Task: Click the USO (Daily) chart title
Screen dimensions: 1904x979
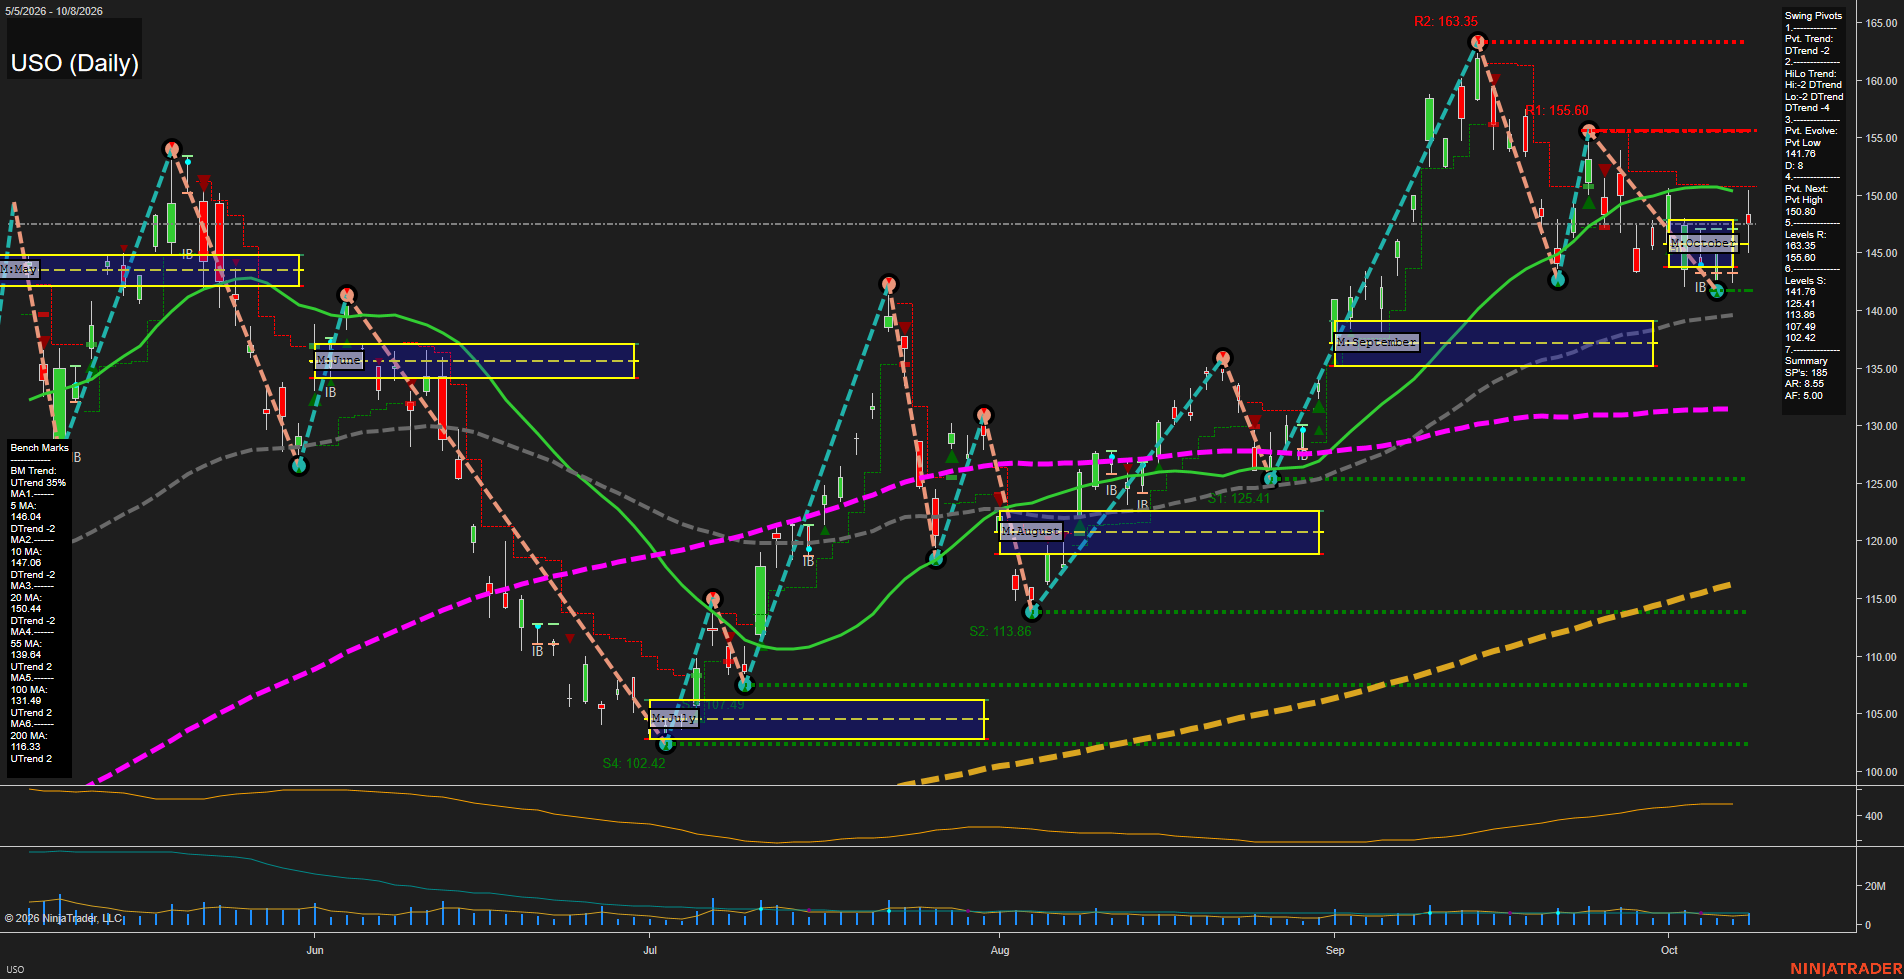Action: click(x=75, y=63)
